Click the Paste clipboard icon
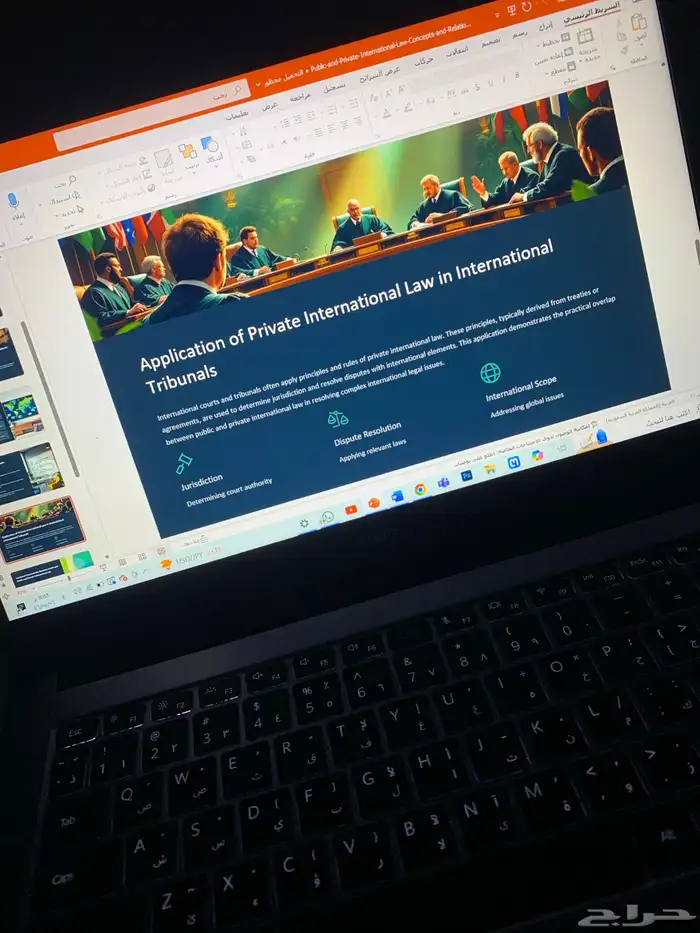This screenshot has width=700, height=933. tap(639, 23)
